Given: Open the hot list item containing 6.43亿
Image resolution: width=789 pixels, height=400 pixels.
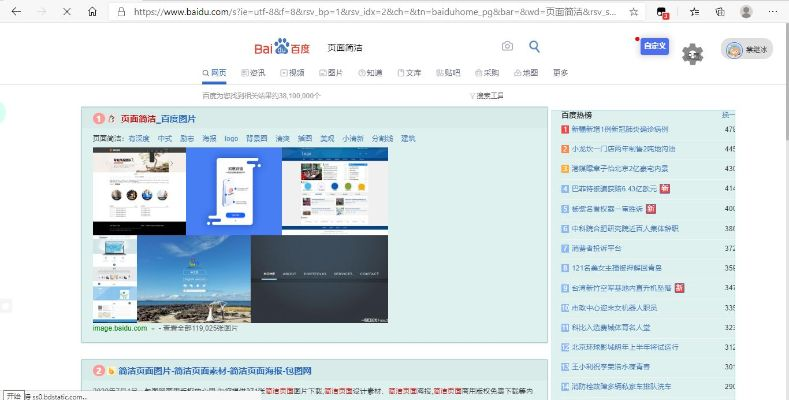Looking at the screenshot, I should pos(614,189).
